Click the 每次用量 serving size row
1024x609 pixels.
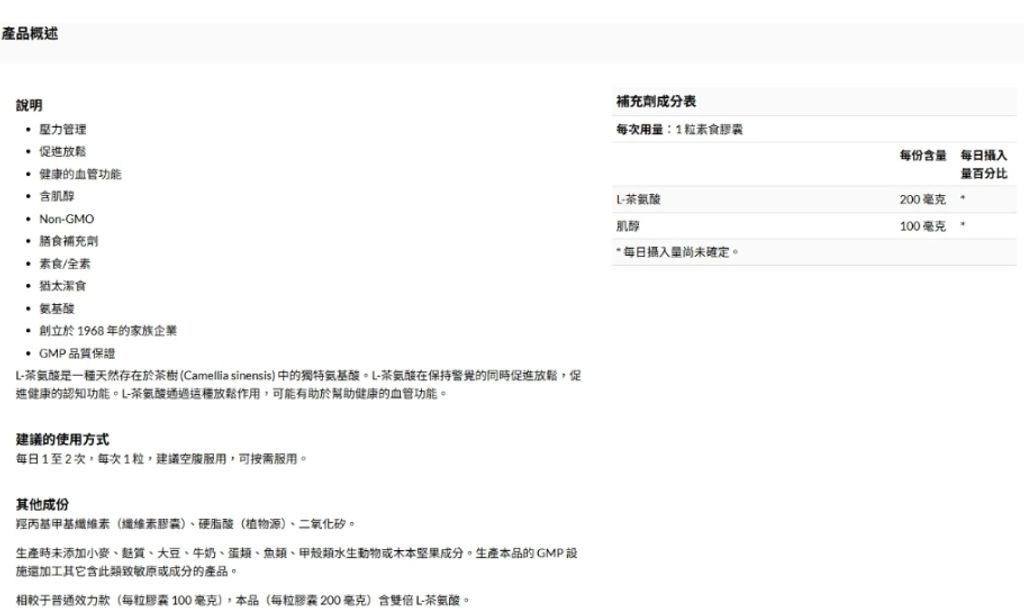[x=679, y=130]
